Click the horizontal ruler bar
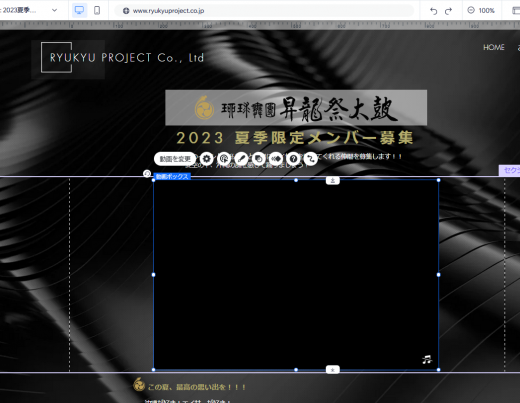 click(x=260, y=25)
